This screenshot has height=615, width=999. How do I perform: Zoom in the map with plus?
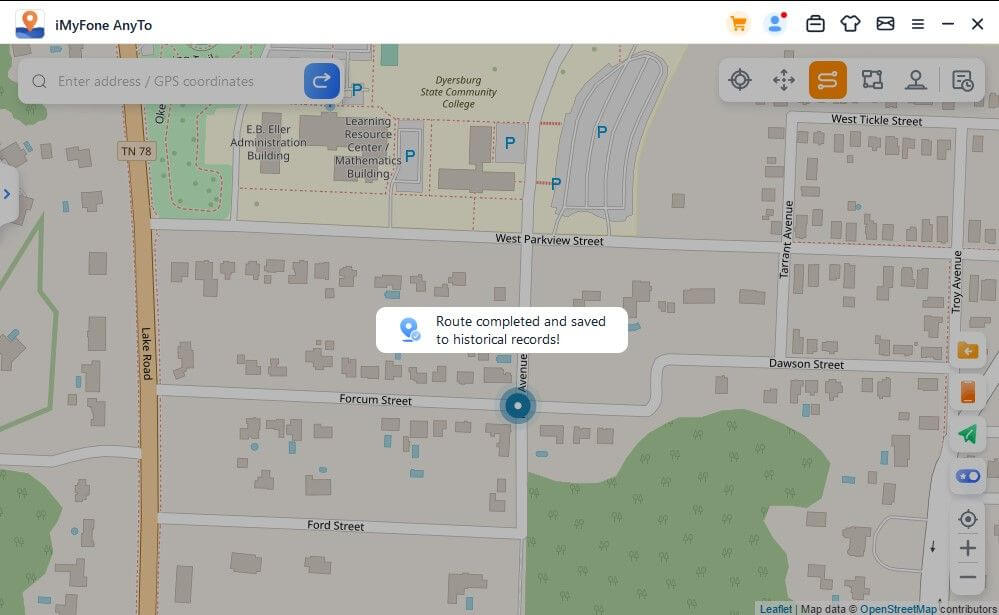click(x=967, y=548)
